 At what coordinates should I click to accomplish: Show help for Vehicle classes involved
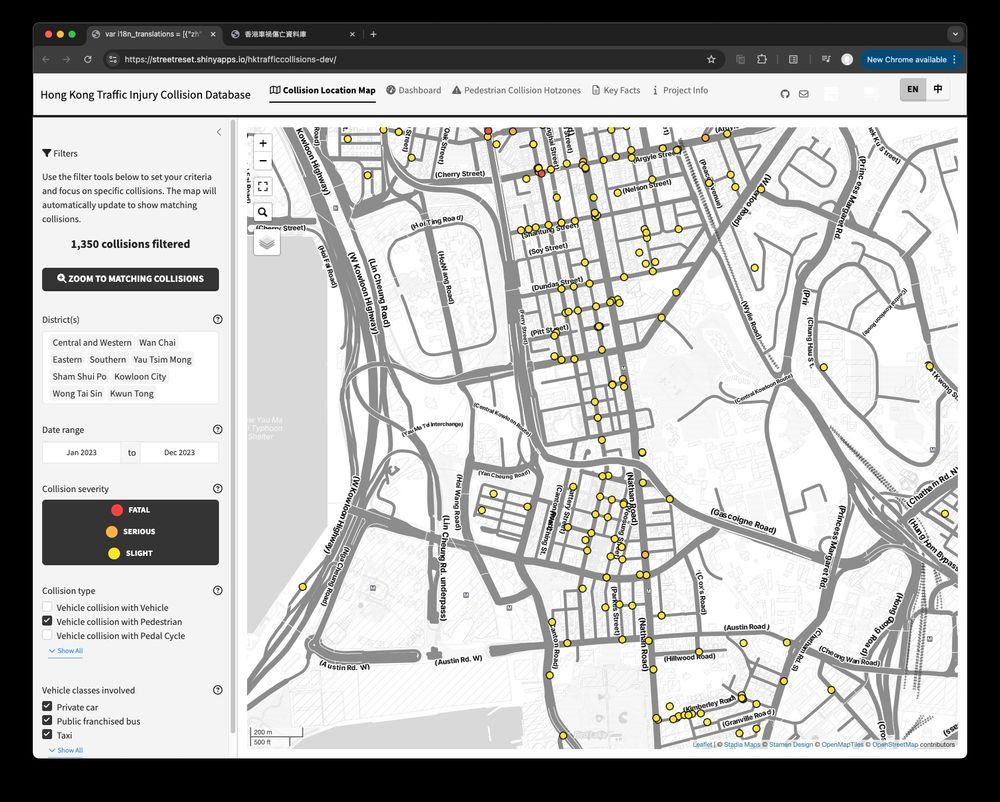click(x=217, y=690)
